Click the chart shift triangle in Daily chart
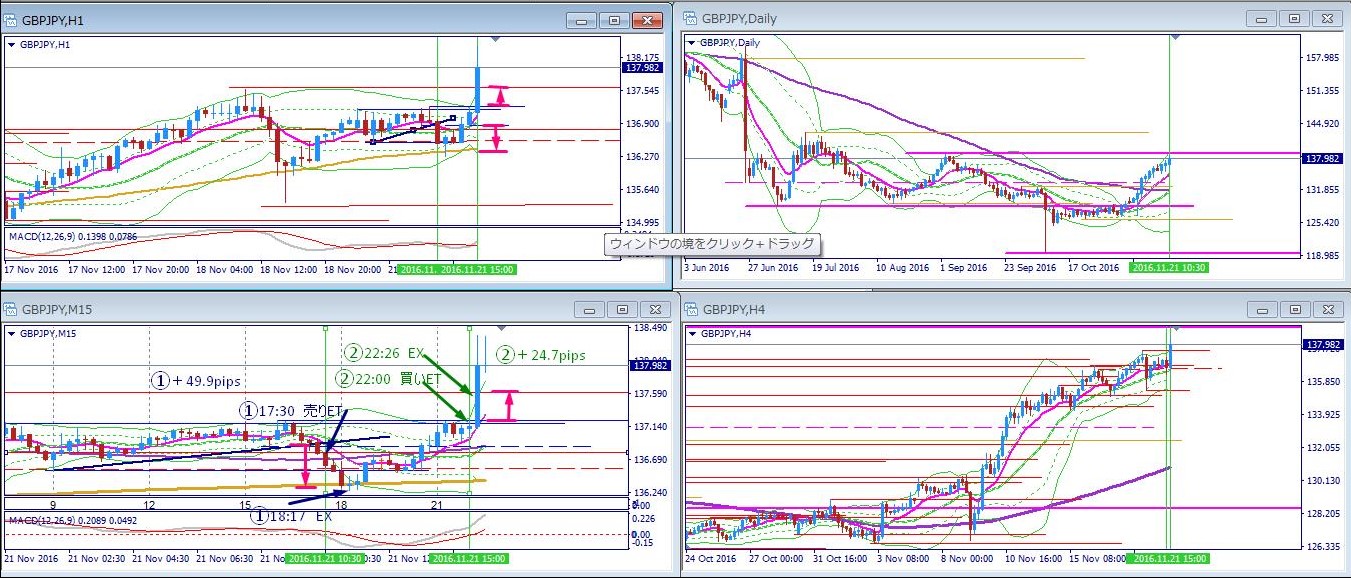 [1175, 37]
